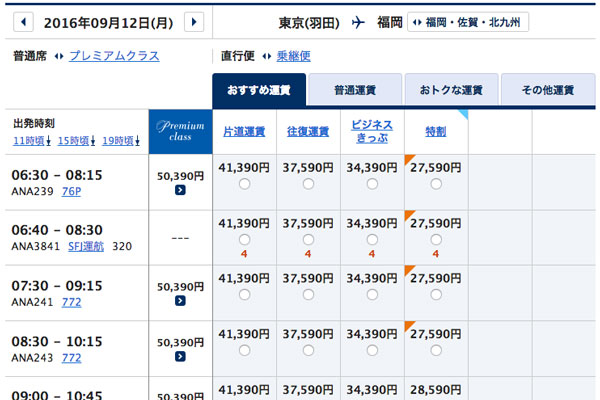
Task: Open ビジネスきっぷ fare description
Action: pyautogui.click(x=372, y=131)
